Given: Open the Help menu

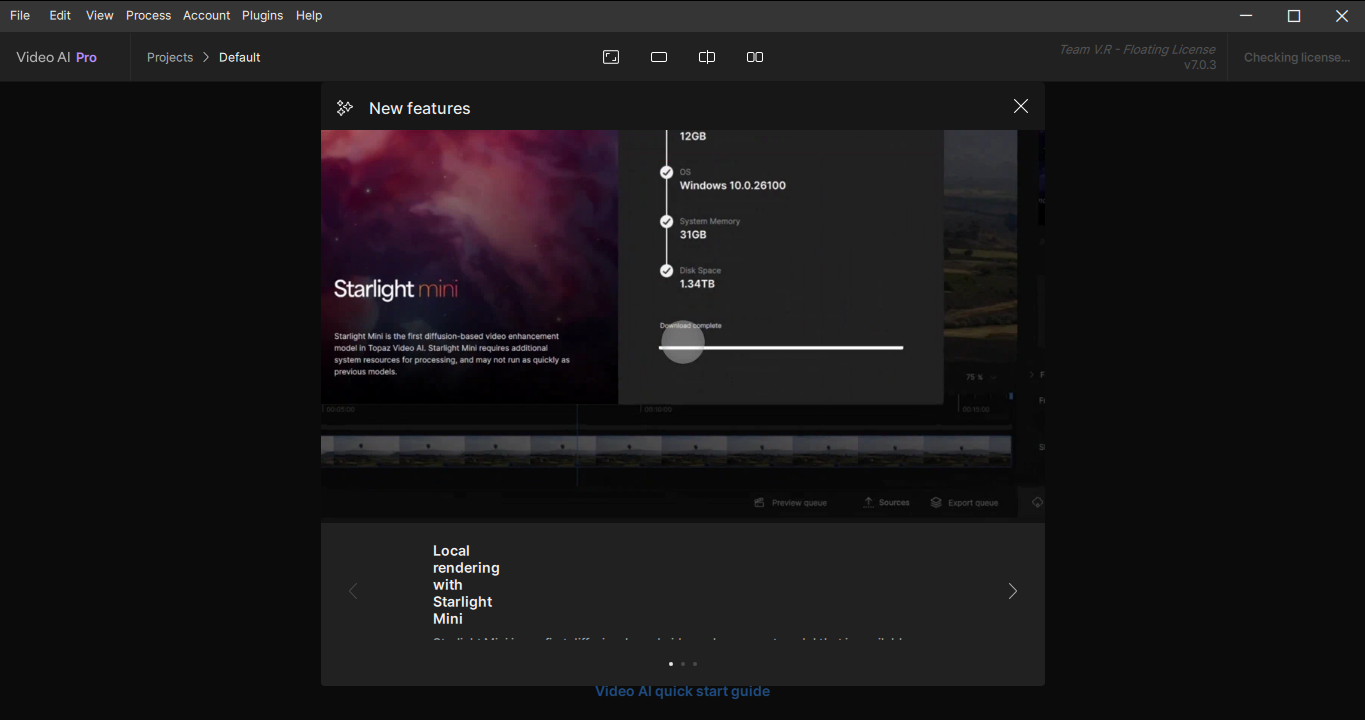Looking at the screenshot, I should [x=309, y=15].
